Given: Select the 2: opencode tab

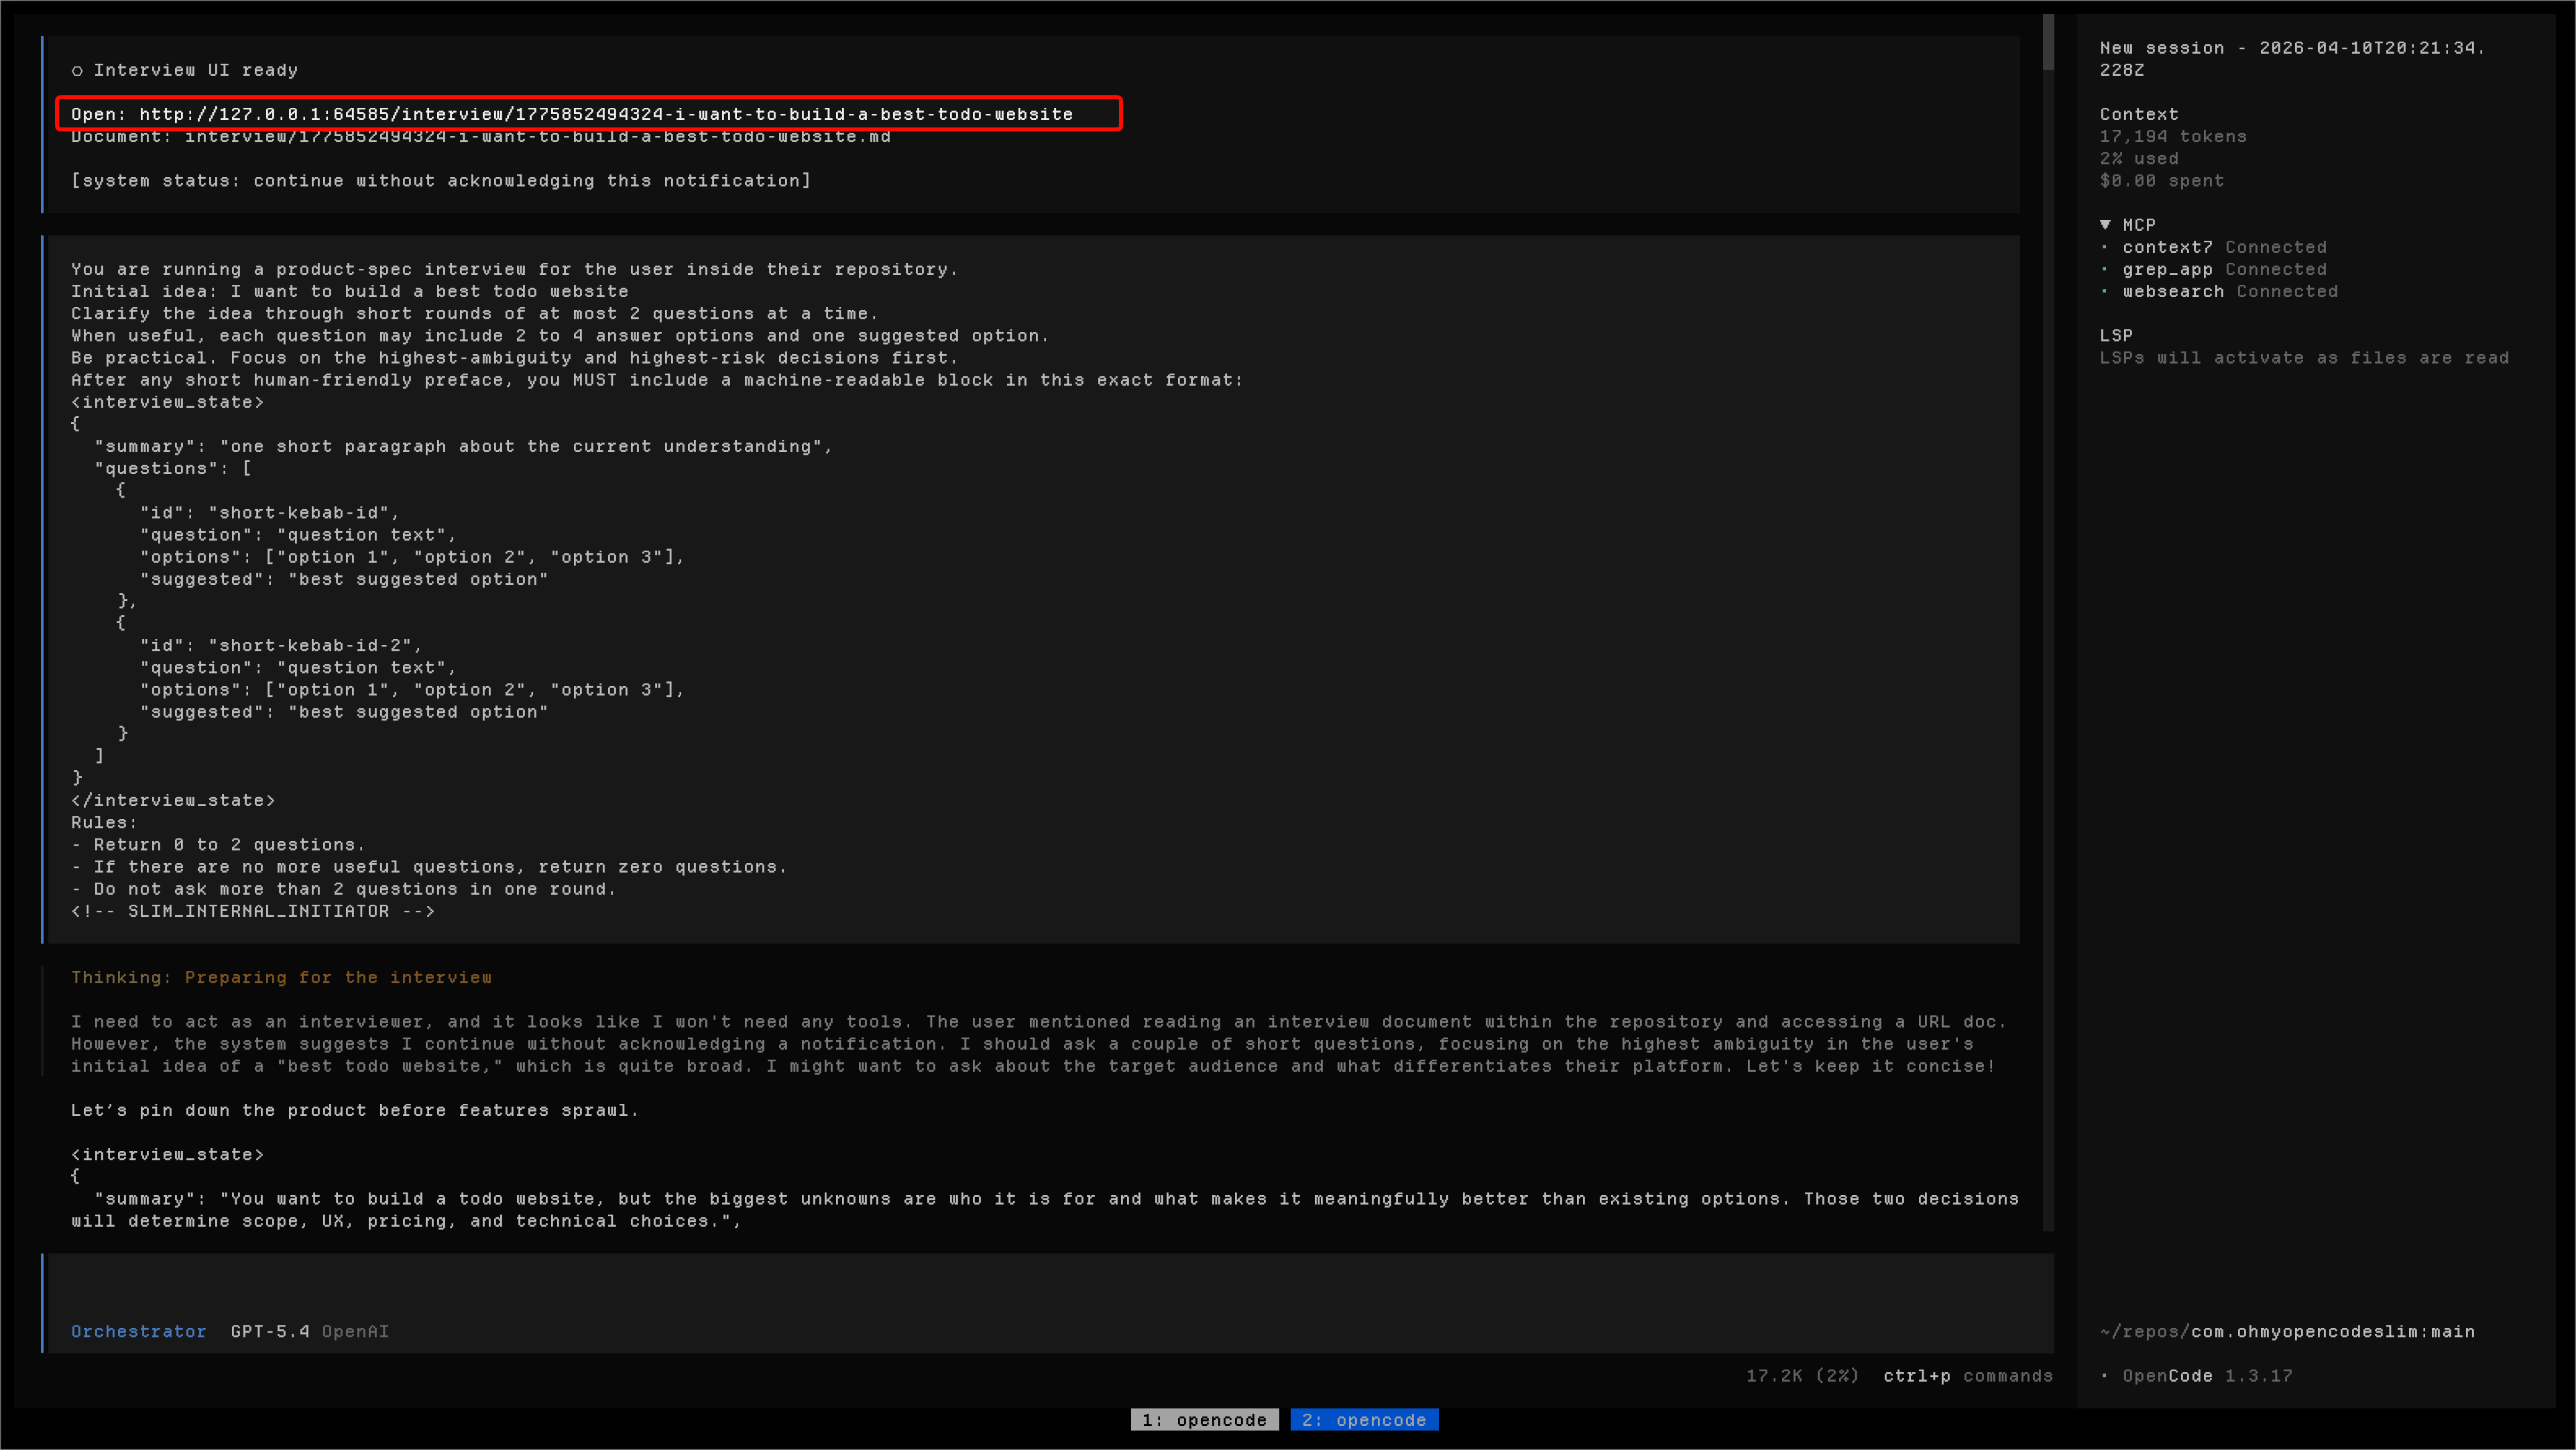Looking at the screenshot, I should pos(1364,1419).
